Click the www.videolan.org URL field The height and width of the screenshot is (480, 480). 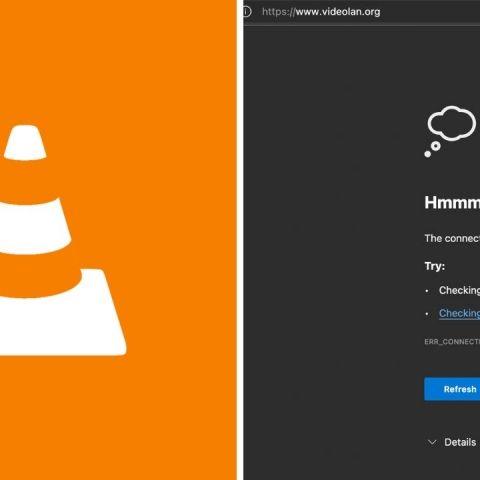pyautogui.click(x=321, y=12)
